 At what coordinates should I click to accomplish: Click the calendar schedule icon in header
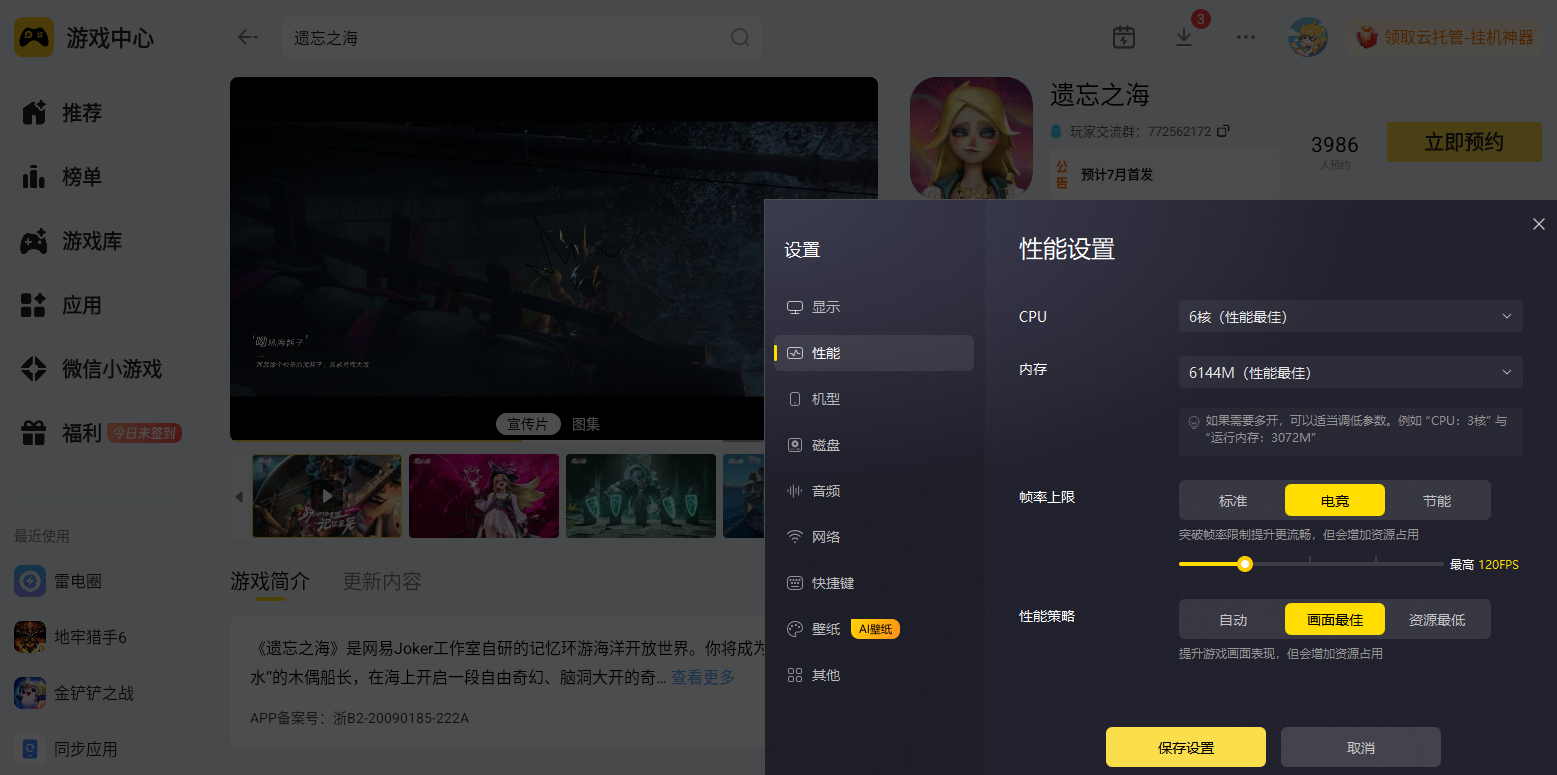(x=1124, y=37)
